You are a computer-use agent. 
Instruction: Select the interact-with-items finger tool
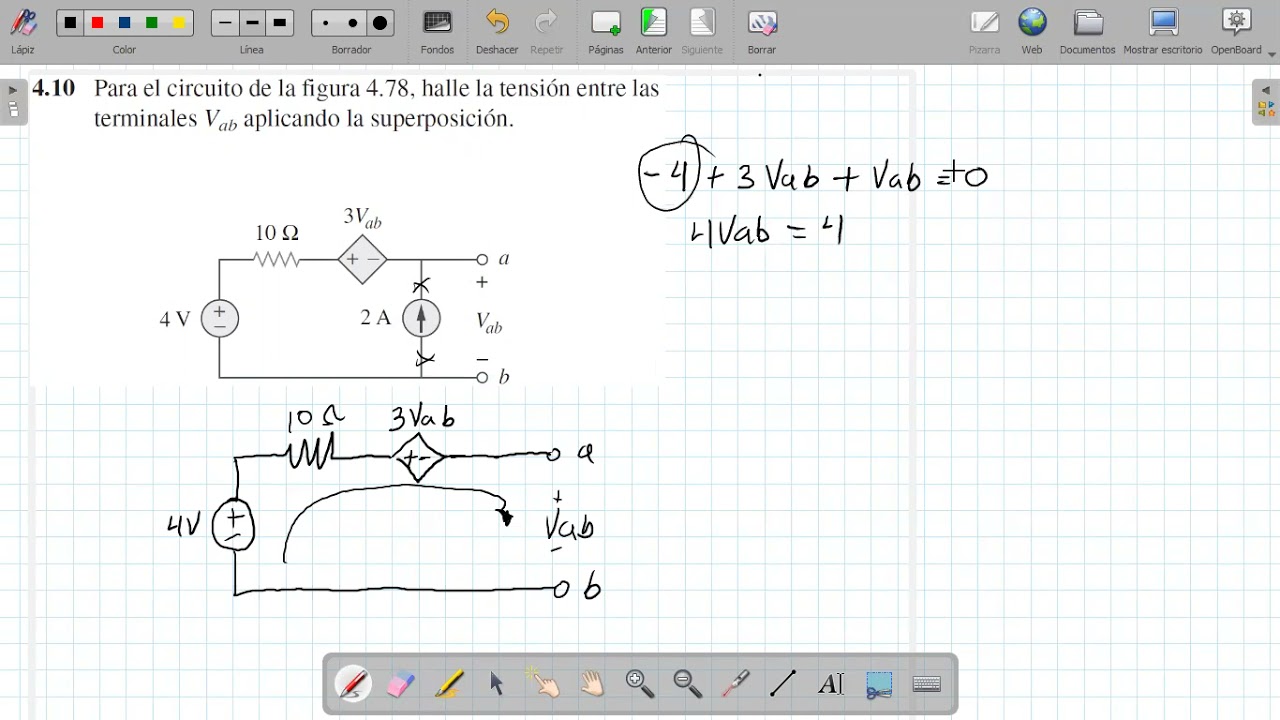[544, 684]
